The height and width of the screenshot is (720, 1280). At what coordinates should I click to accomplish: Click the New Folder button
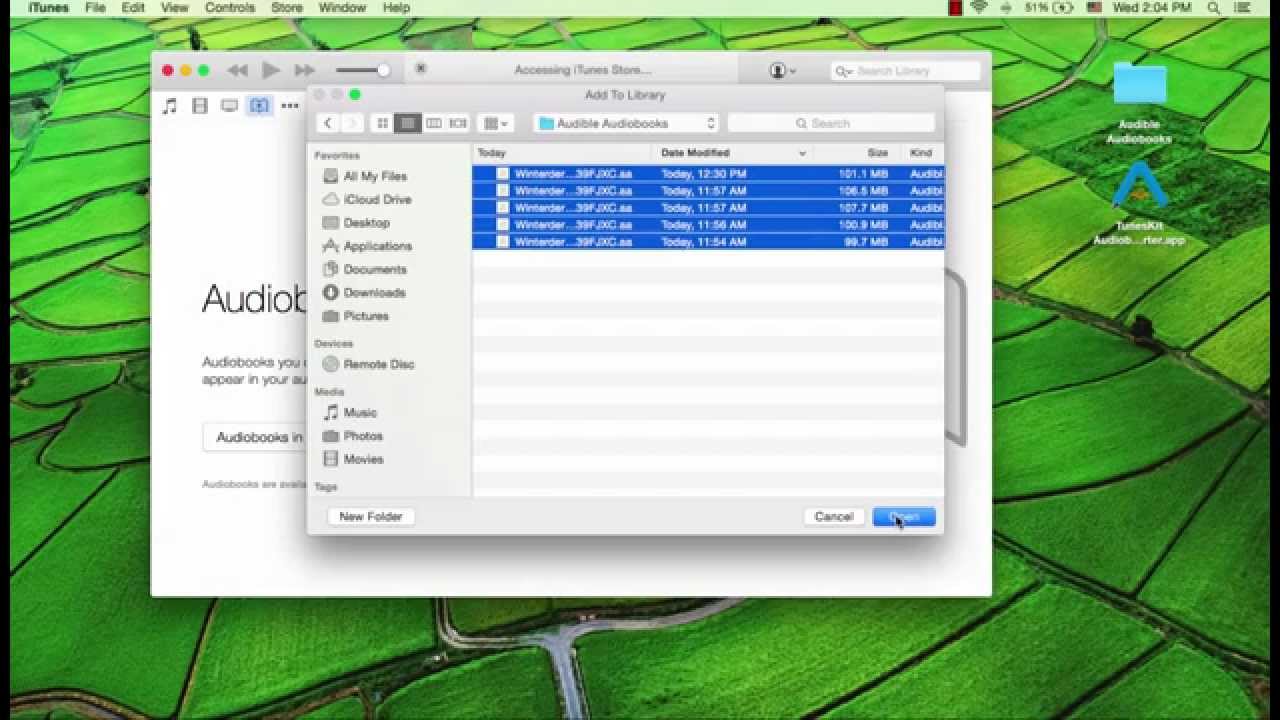(371, 517)
